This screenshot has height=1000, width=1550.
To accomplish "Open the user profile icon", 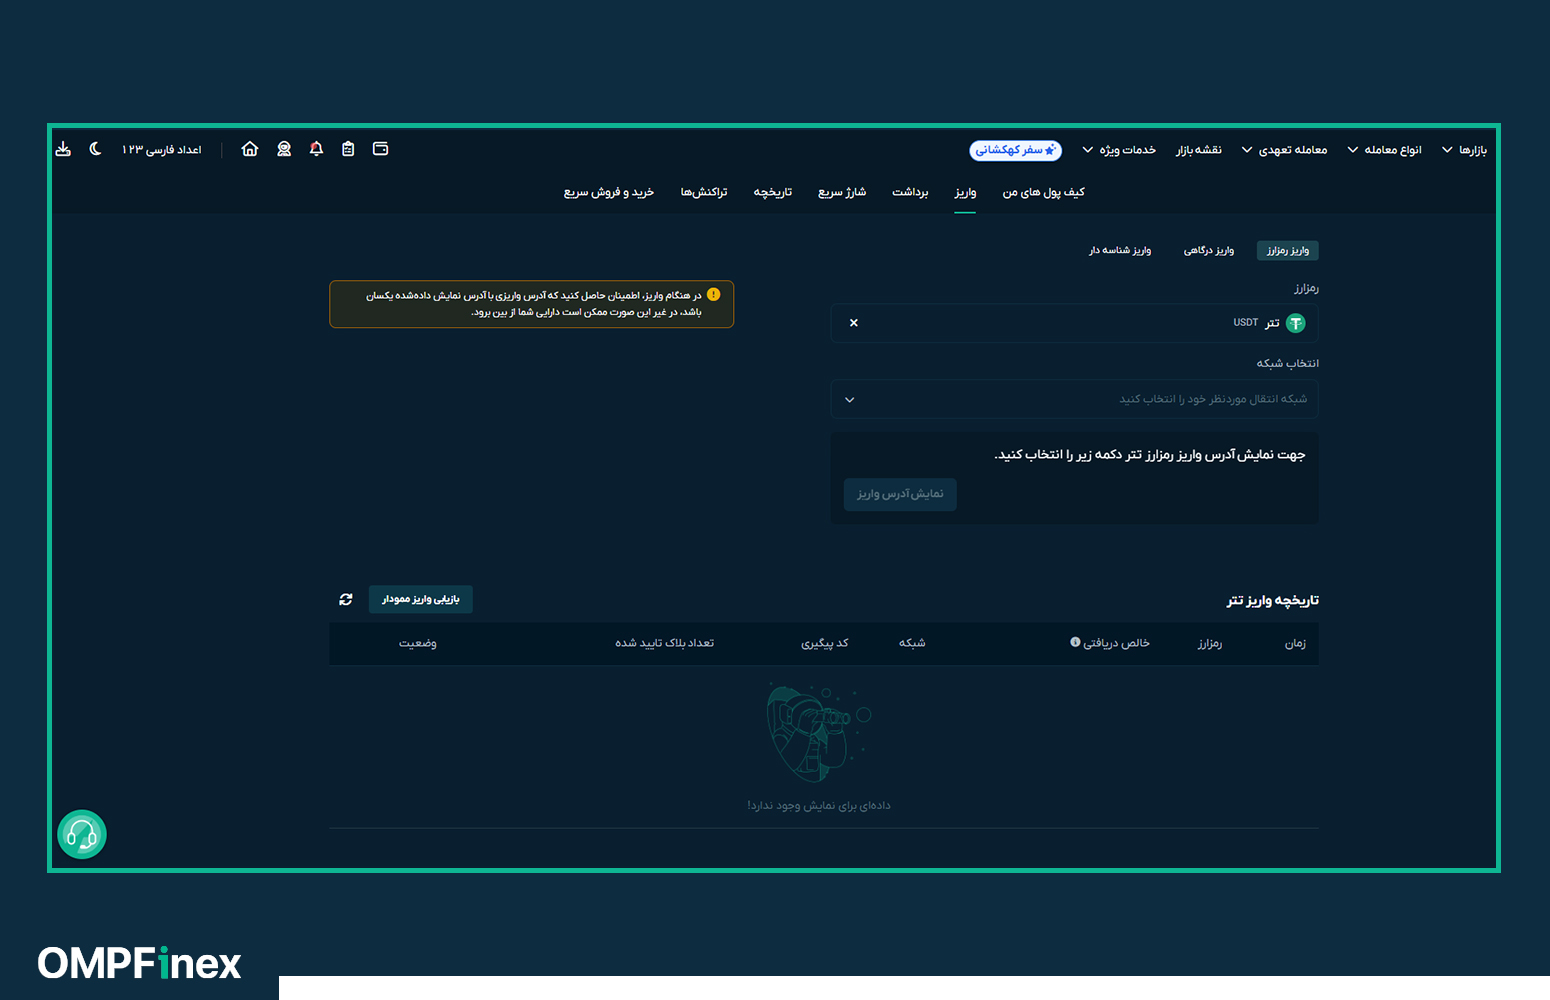I will pos(284,149).
